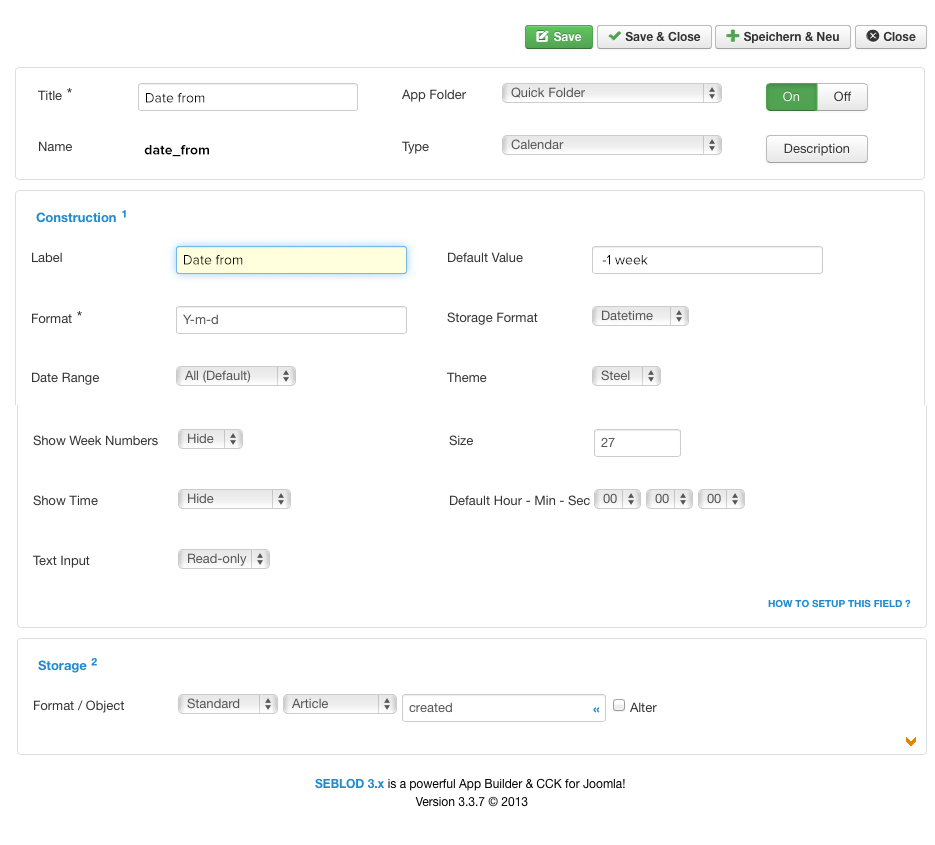935x845 pixels.
Task: Click the orange chevron in the Storage panel
Action: coord(911,741)
